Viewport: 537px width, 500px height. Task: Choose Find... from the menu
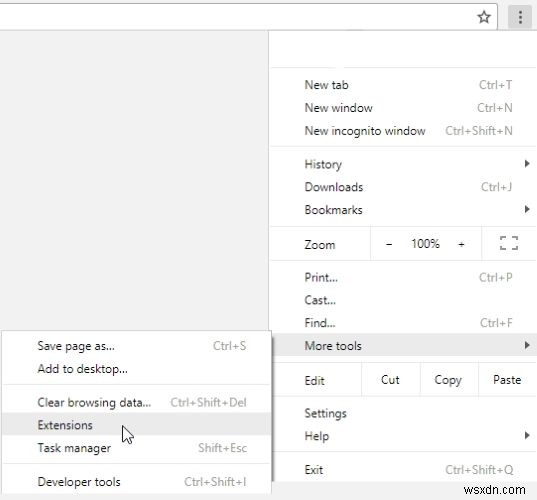point(404,323)
